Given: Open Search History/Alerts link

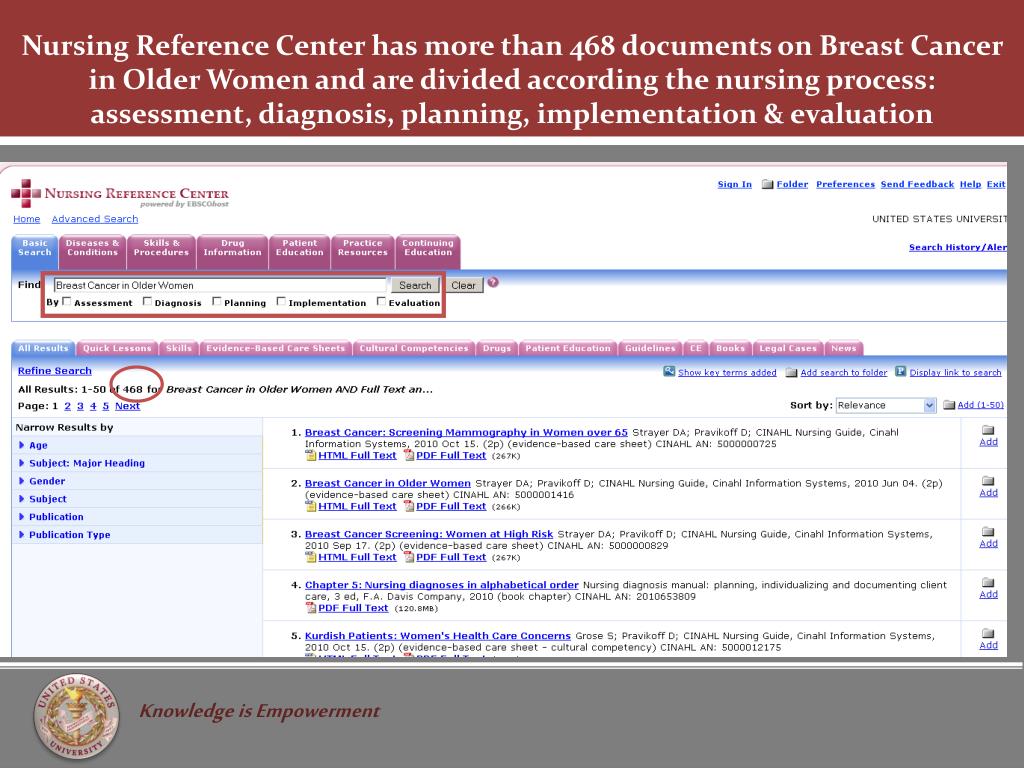Looking at the screenshot, I should (957, 247).
